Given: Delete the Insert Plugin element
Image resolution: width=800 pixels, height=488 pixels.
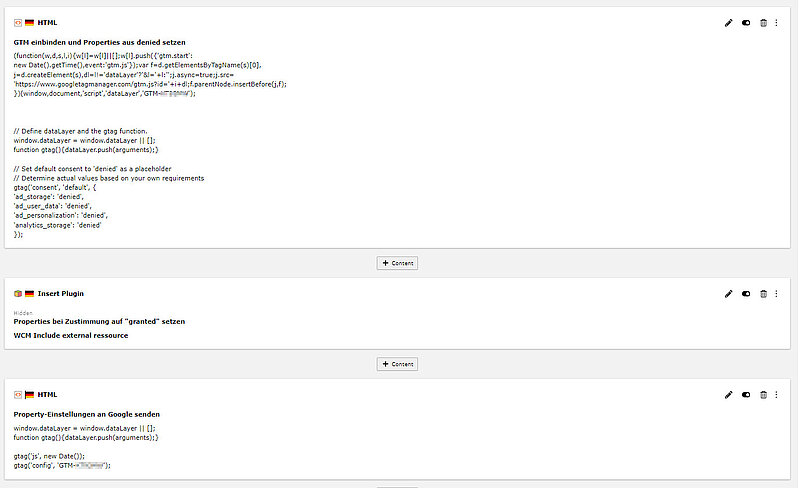Looking at the screenshot, I should [764, 294].
